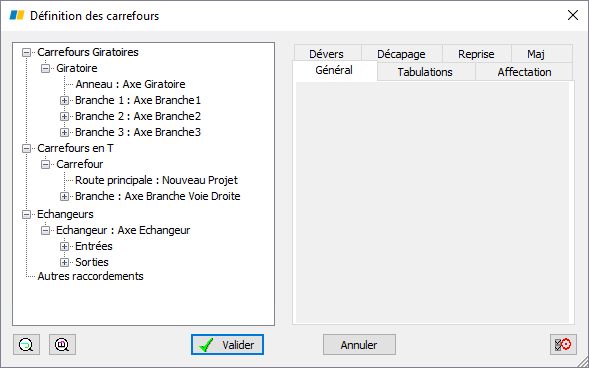
Task: Open the Décapage tab
Action: click(x=401, y=54)
